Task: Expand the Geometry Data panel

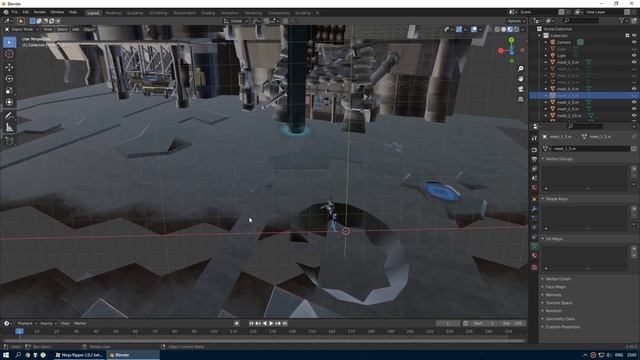Action: 560,319
